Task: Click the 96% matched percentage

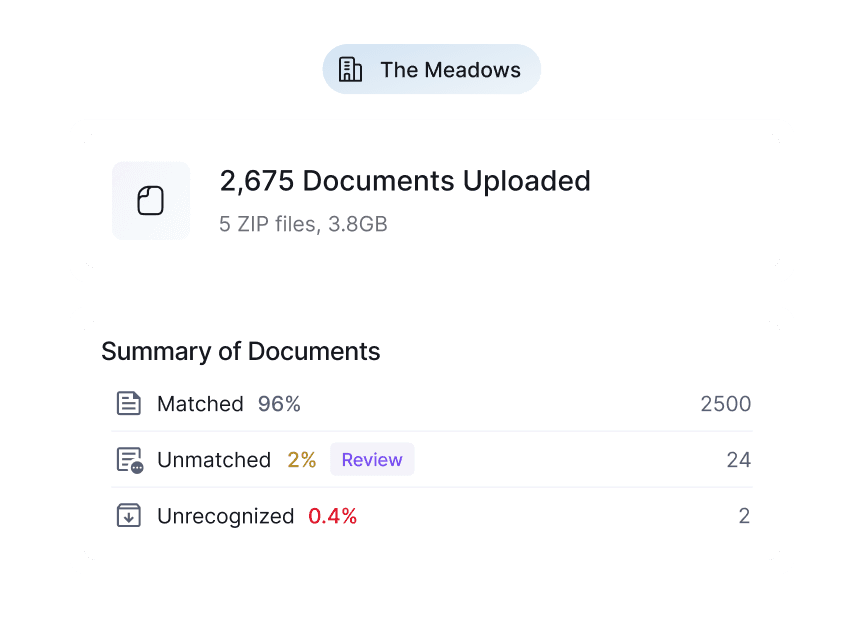Action: tap(279, 404)
